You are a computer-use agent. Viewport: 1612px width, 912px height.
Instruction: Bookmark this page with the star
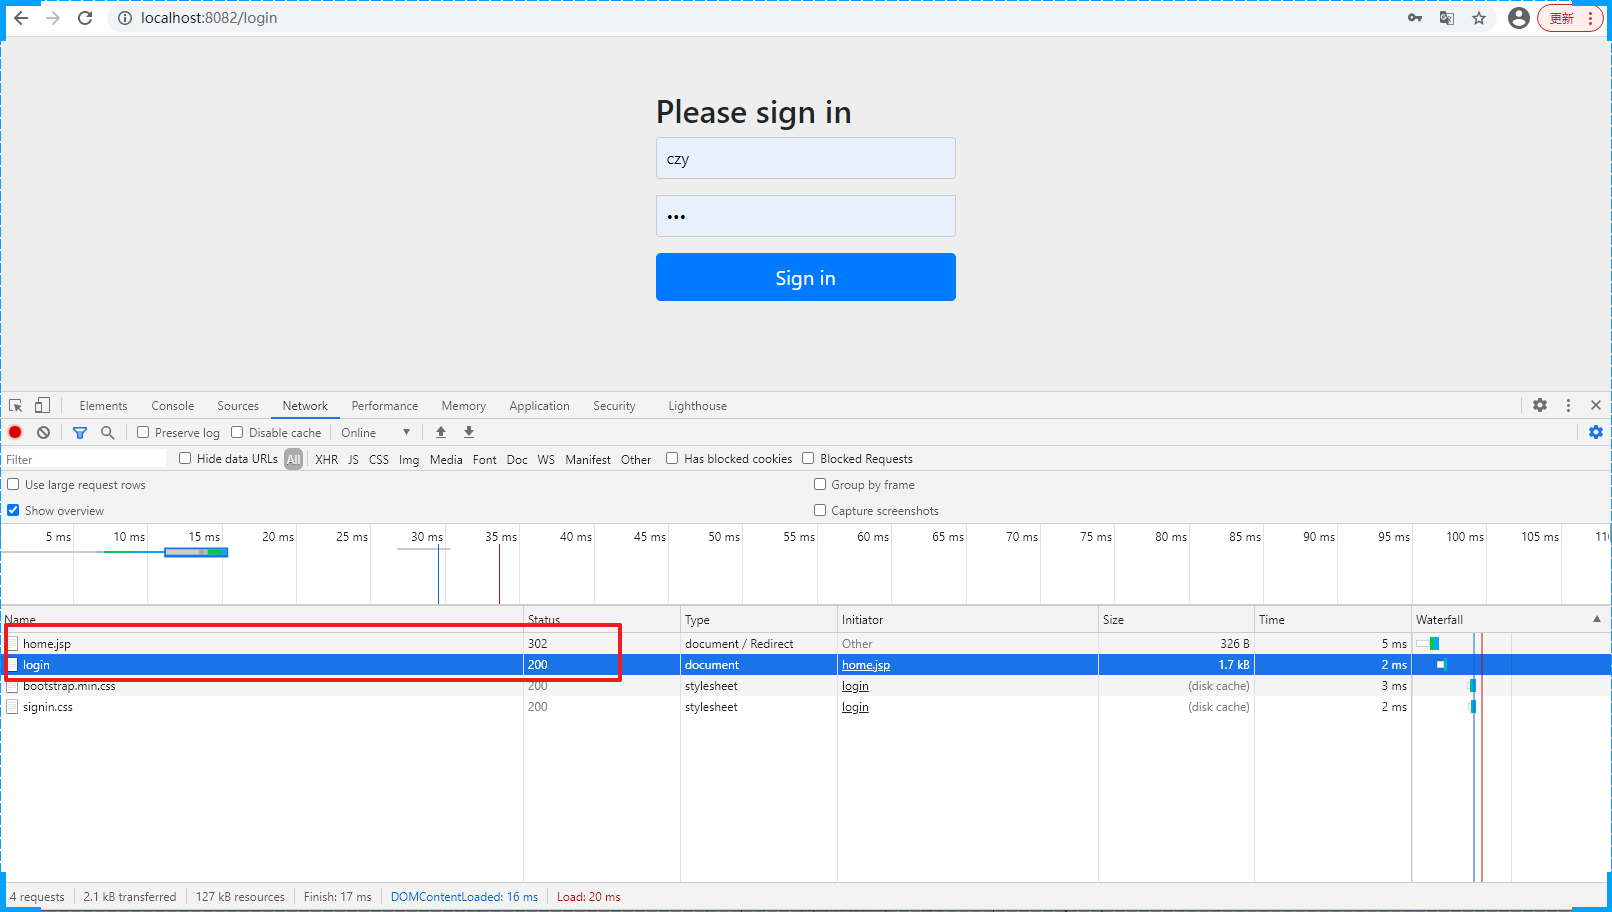tap(1479, 18)
